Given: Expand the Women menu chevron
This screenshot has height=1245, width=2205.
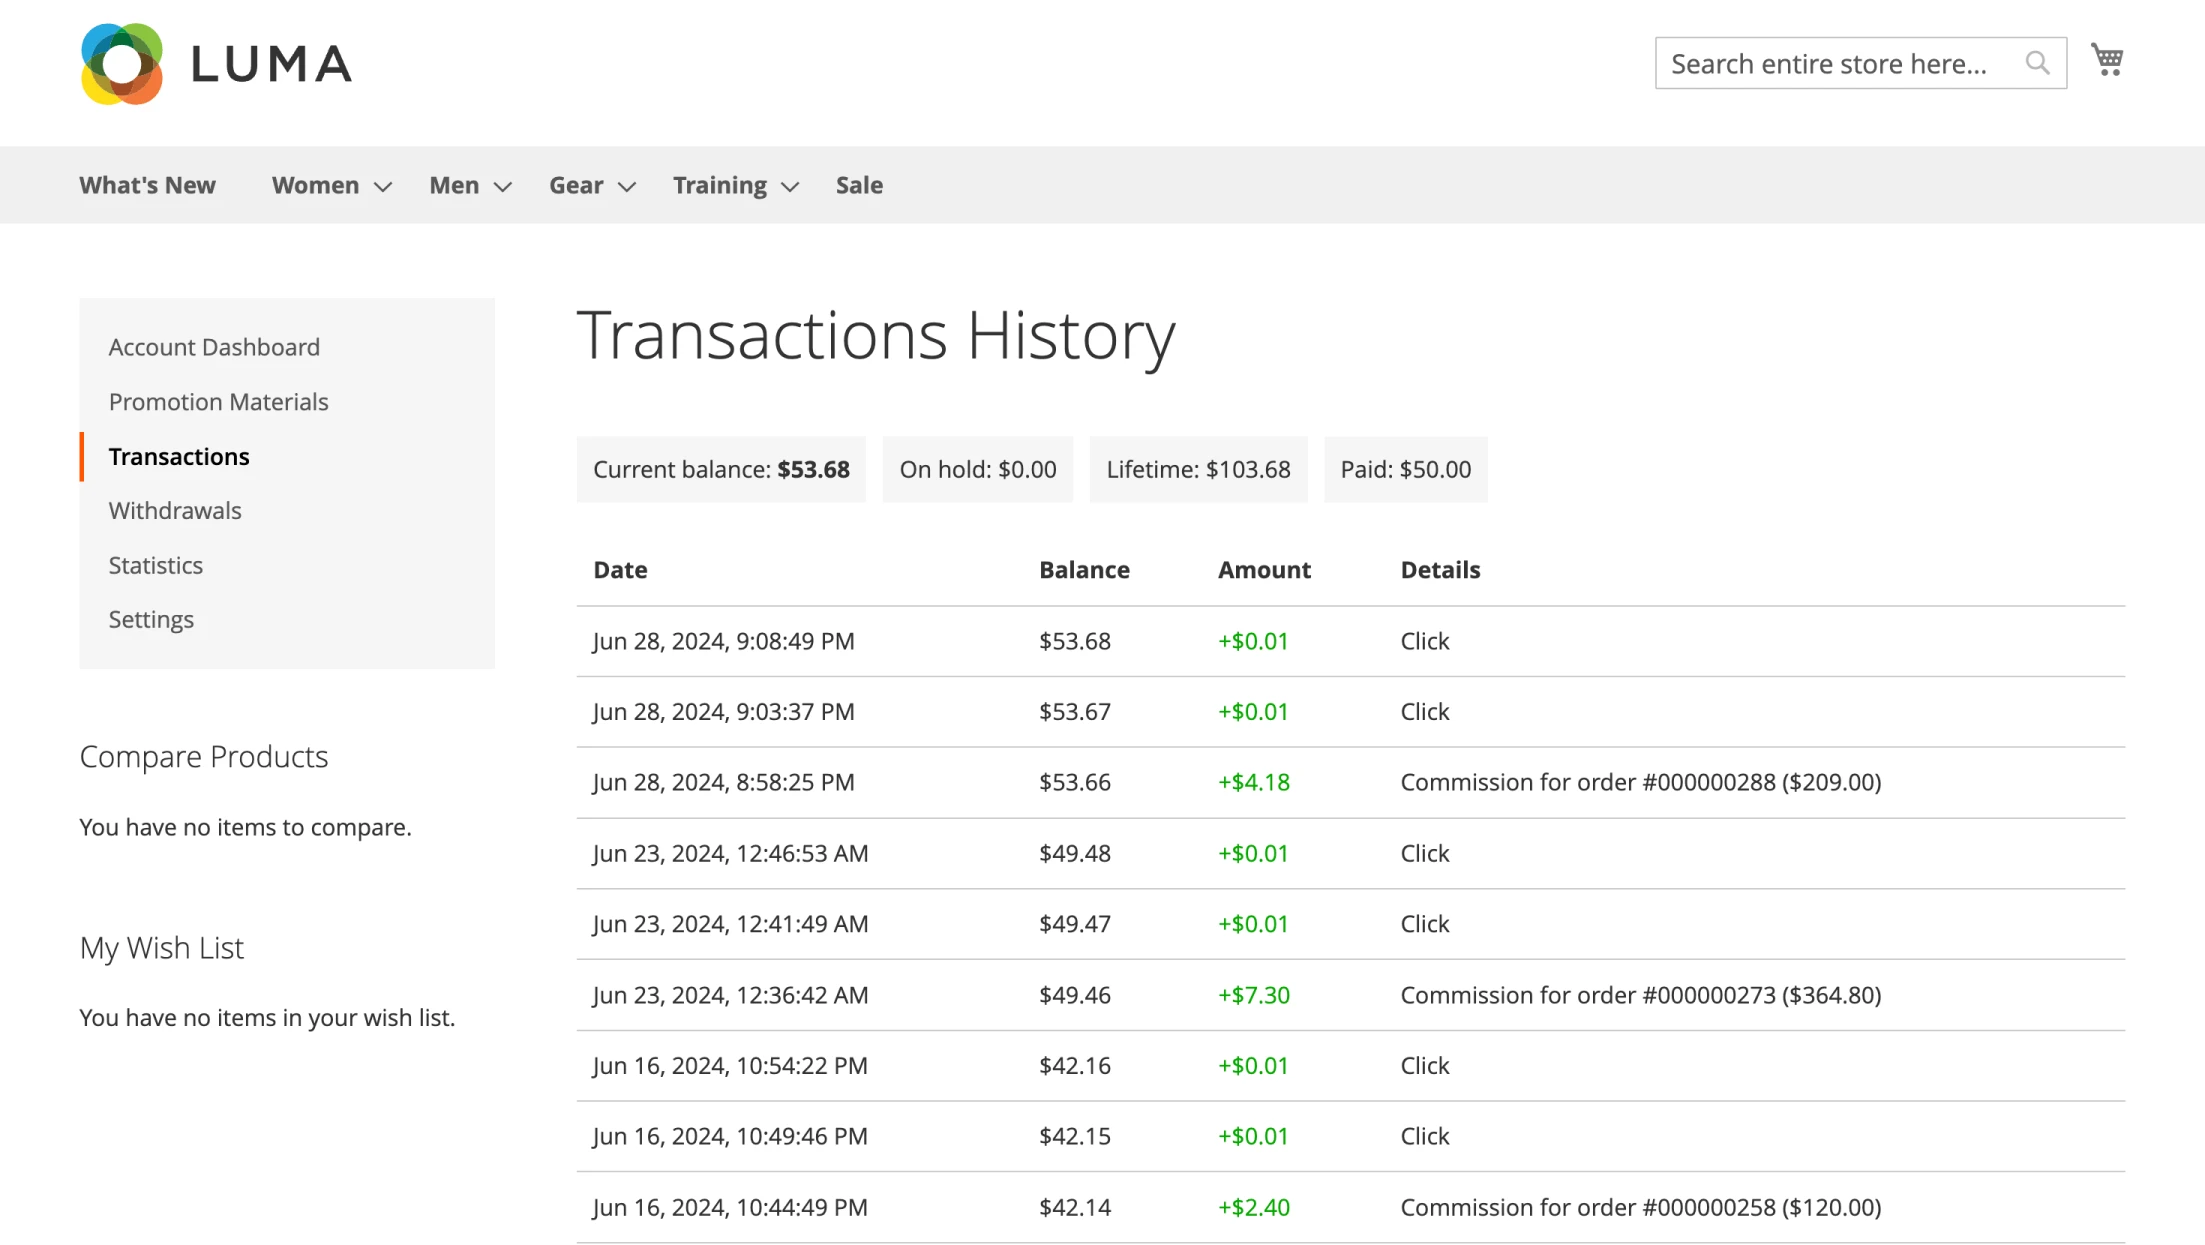Looking at the screenshot, I should 383,187.
